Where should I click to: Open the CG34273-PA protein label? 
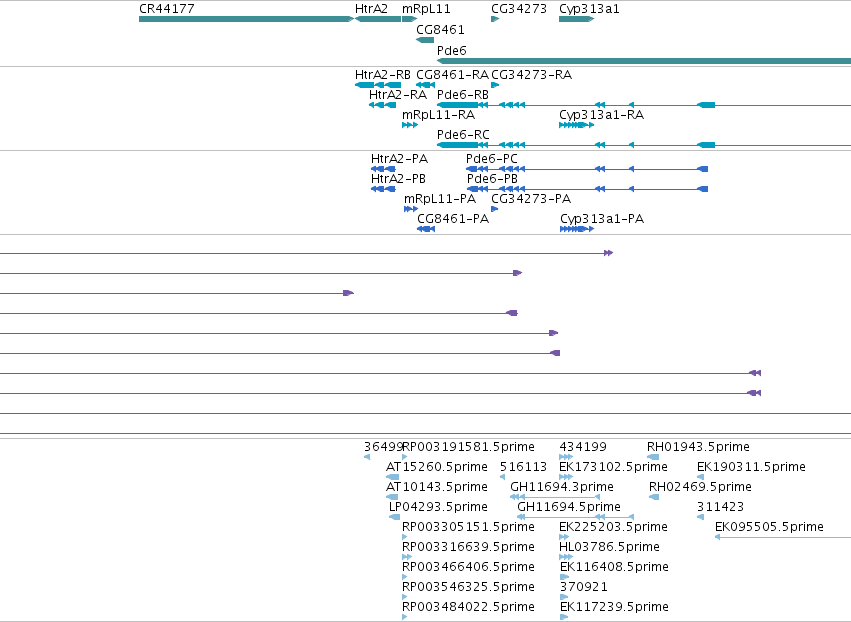coord(531,199)
